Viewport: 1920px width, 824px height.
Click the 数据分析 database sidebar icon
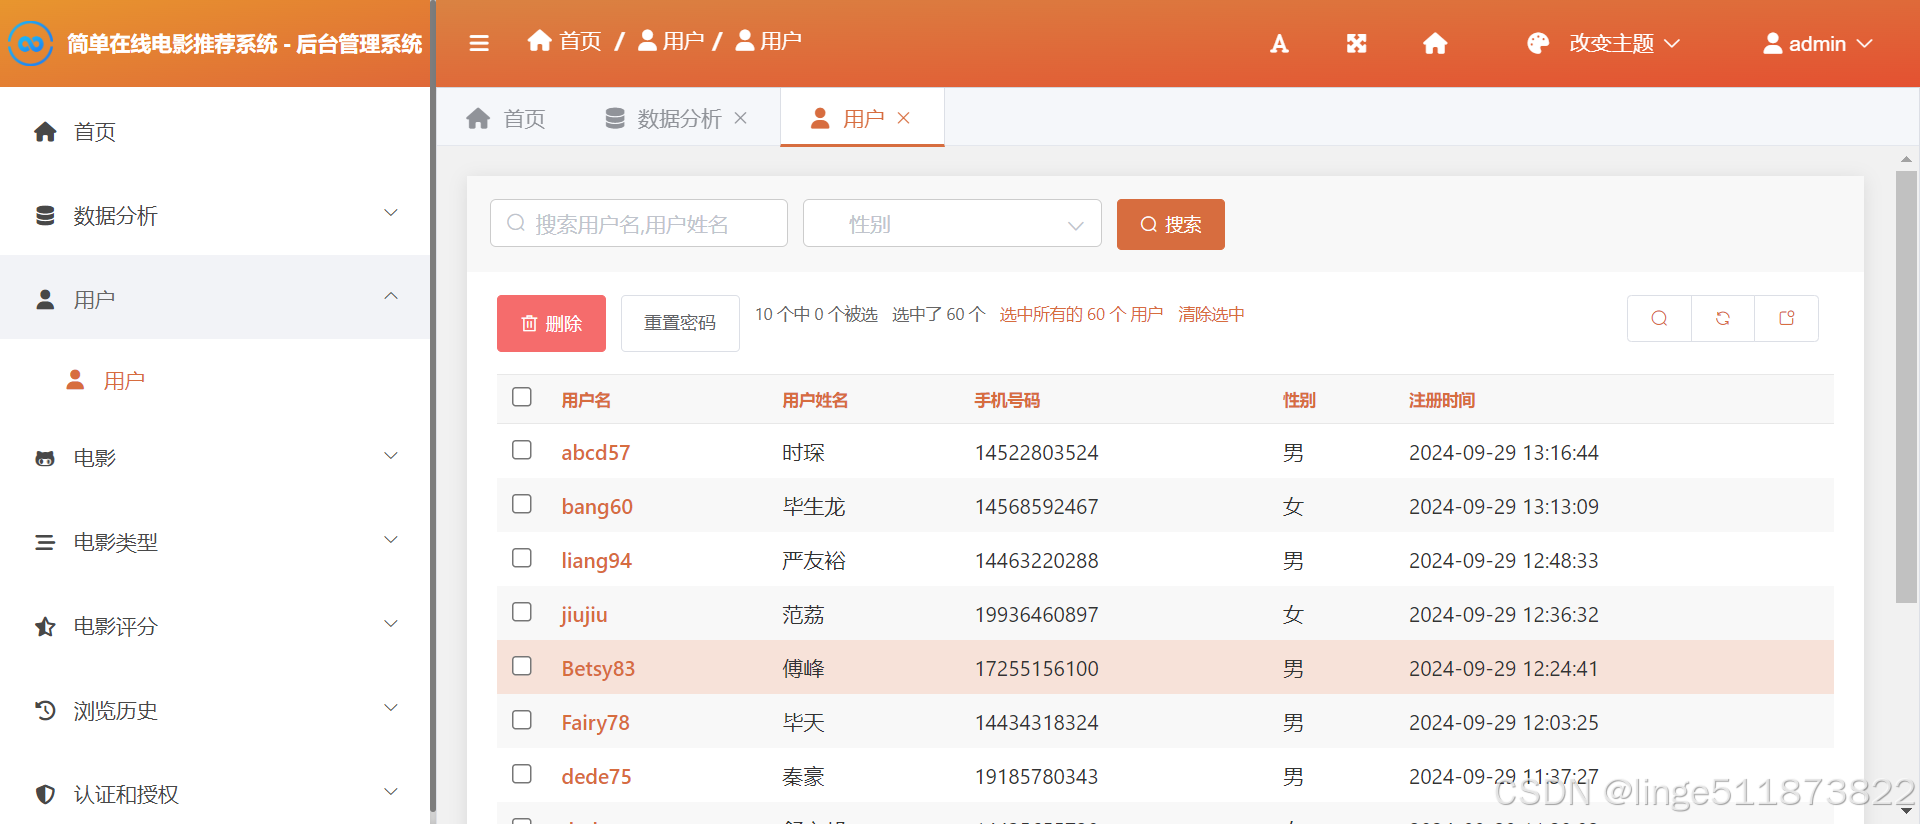(45, 216)
